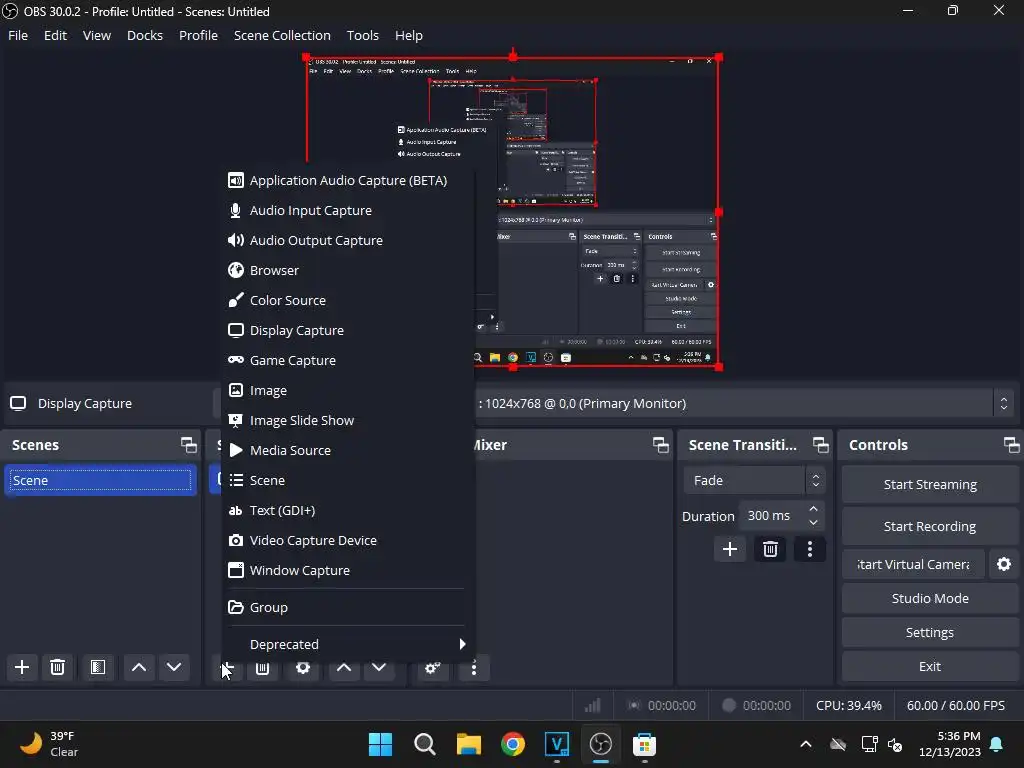Add a new scene with plus icon

pos(22,667)
